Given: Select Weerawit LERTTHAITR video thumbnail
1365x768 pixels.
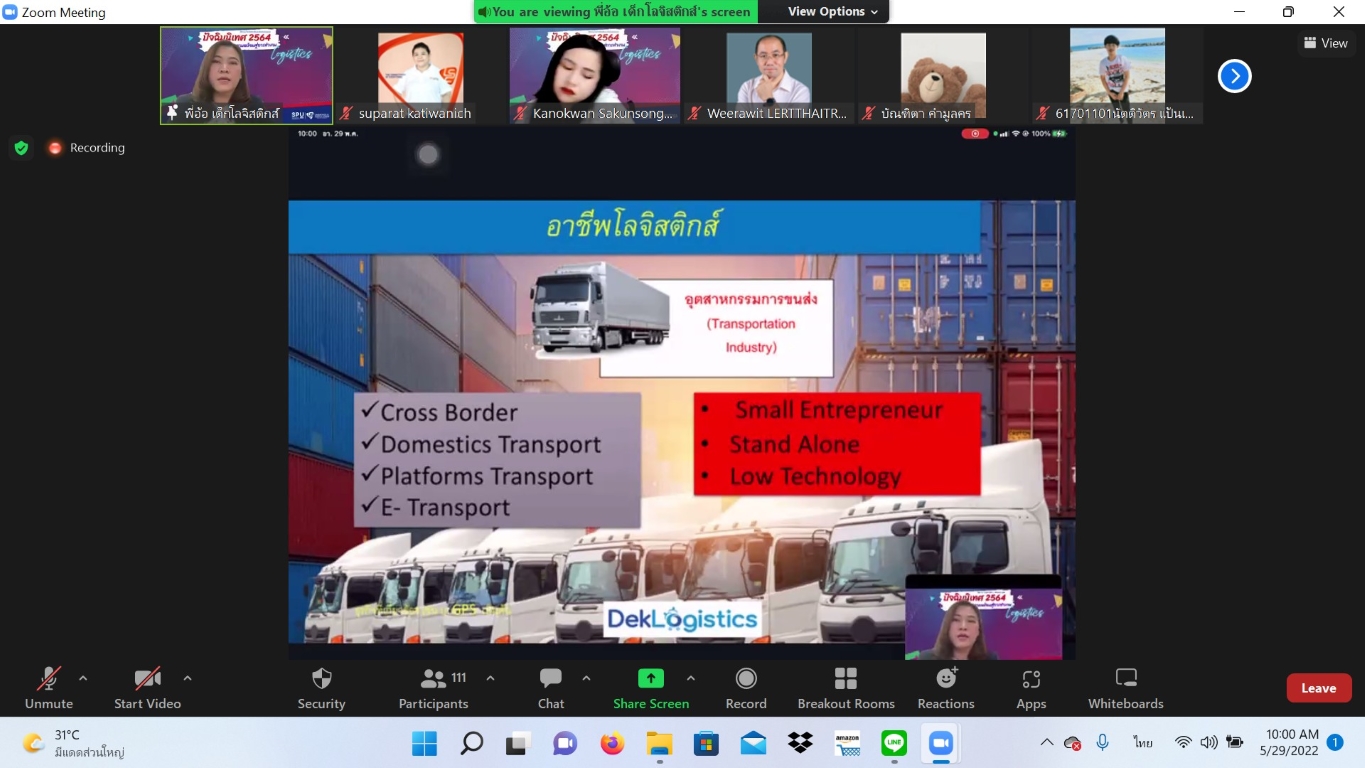Looking at the screenshot, I should tap(769, 75).
